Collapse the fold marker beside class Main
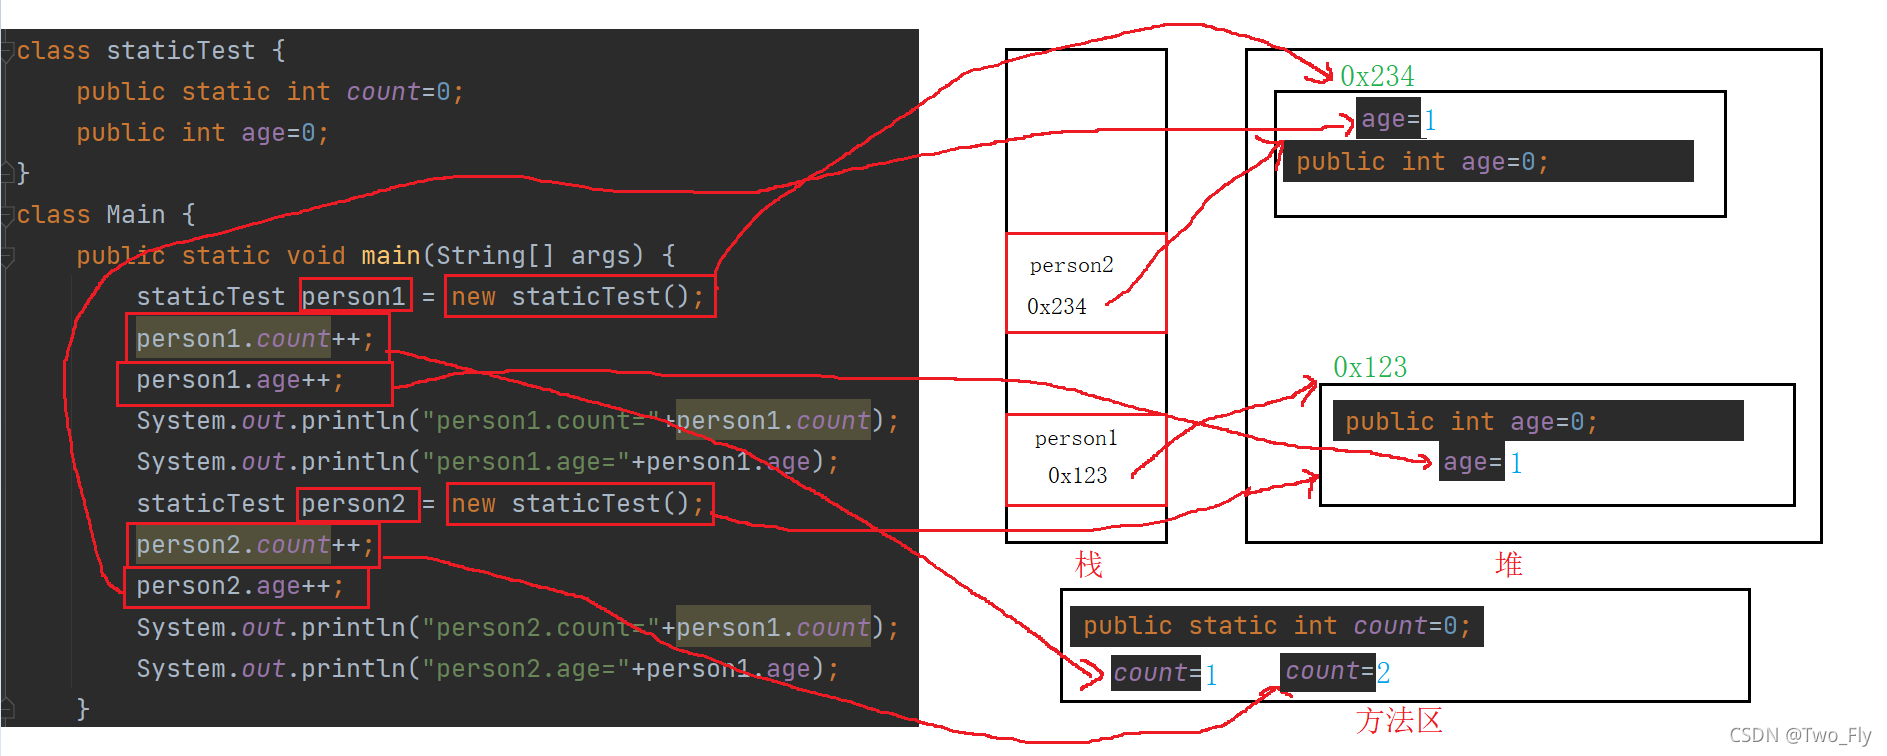The height and width of the screenshot is (756, 1887). pyautogui.click(x=8, y=215)
